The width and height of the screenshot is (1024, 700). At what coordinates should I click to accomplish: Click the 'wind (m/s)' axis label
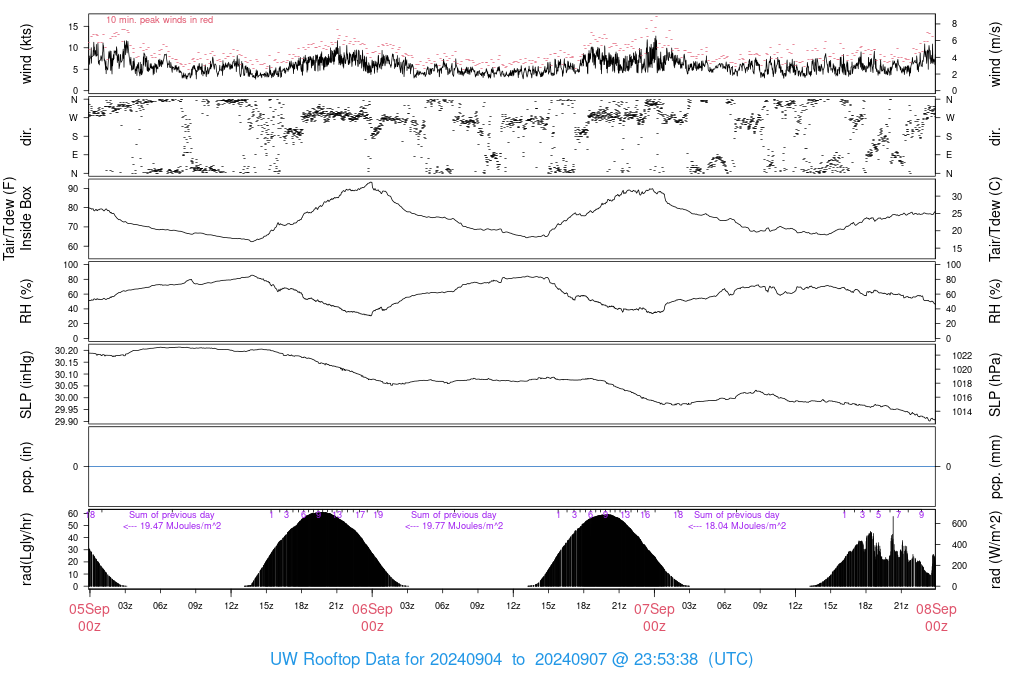pyautogui.click(x=995, y=54)
